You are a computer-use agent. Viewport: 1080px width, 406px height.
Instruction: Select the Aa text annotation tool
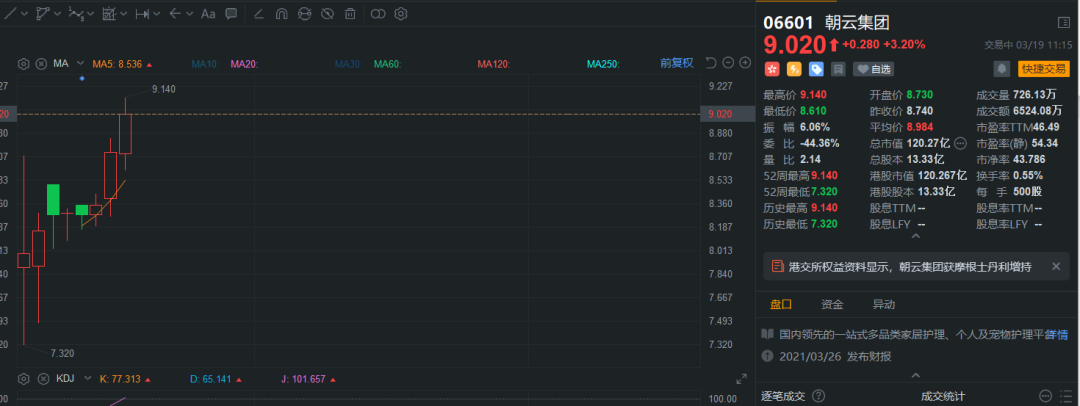pos(208,13)
